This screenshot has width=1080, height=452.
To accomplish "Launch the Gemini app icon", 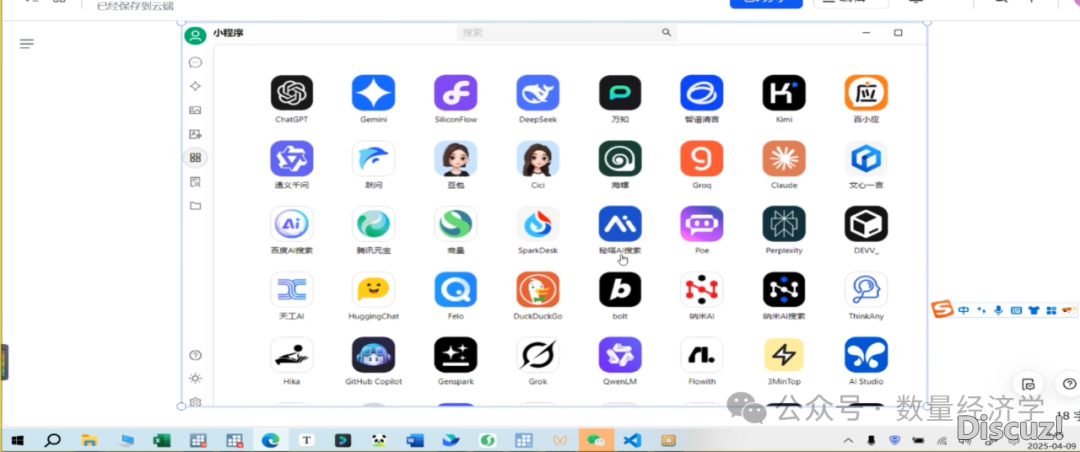I will 373,93.
